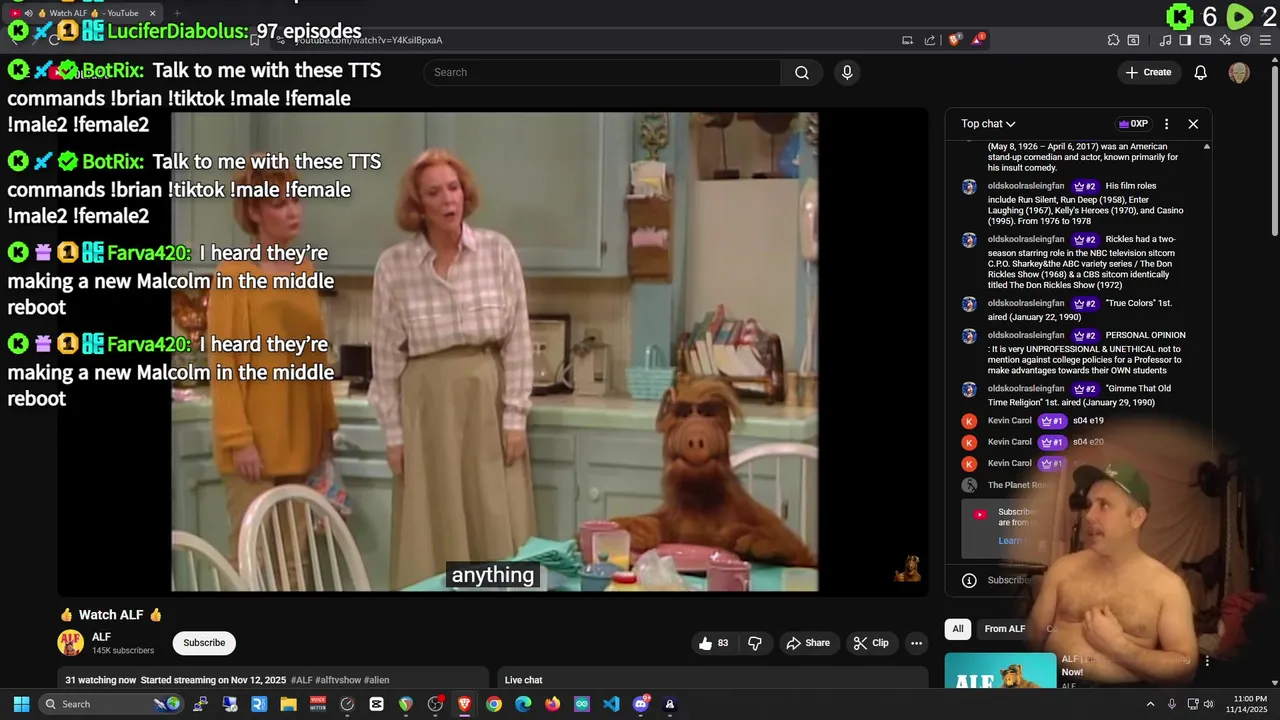Open the system tray volume control
The height and width of the screenshot is (720, 1280).
pos(1209,704)
